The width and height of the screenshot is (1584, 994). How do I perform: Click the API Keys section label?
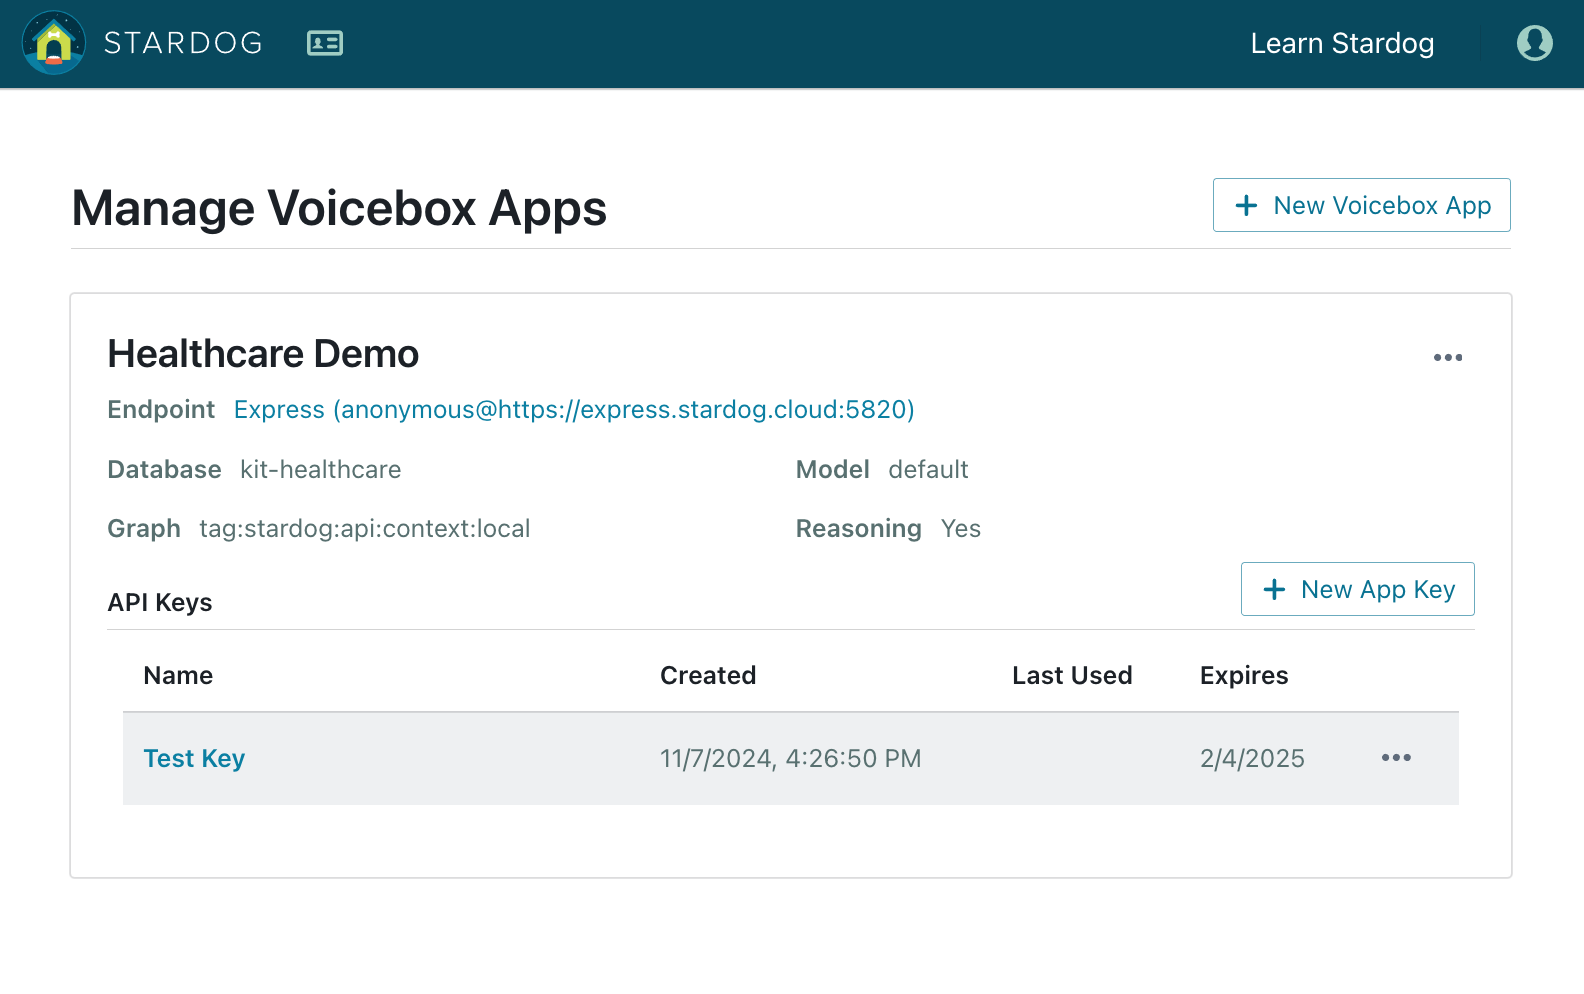coord(160,603)
